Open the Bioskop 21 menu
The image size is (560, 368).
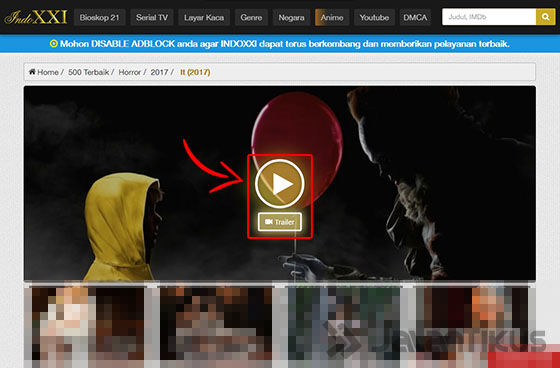point(100,17)
